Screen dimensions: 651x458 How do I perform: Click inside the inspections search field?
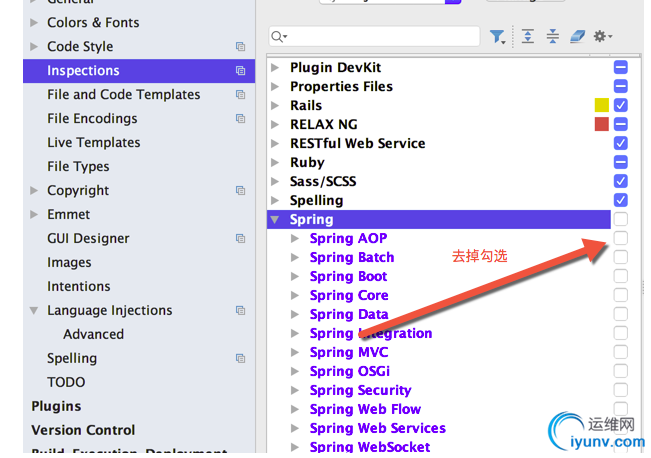(x=374, y=37)
